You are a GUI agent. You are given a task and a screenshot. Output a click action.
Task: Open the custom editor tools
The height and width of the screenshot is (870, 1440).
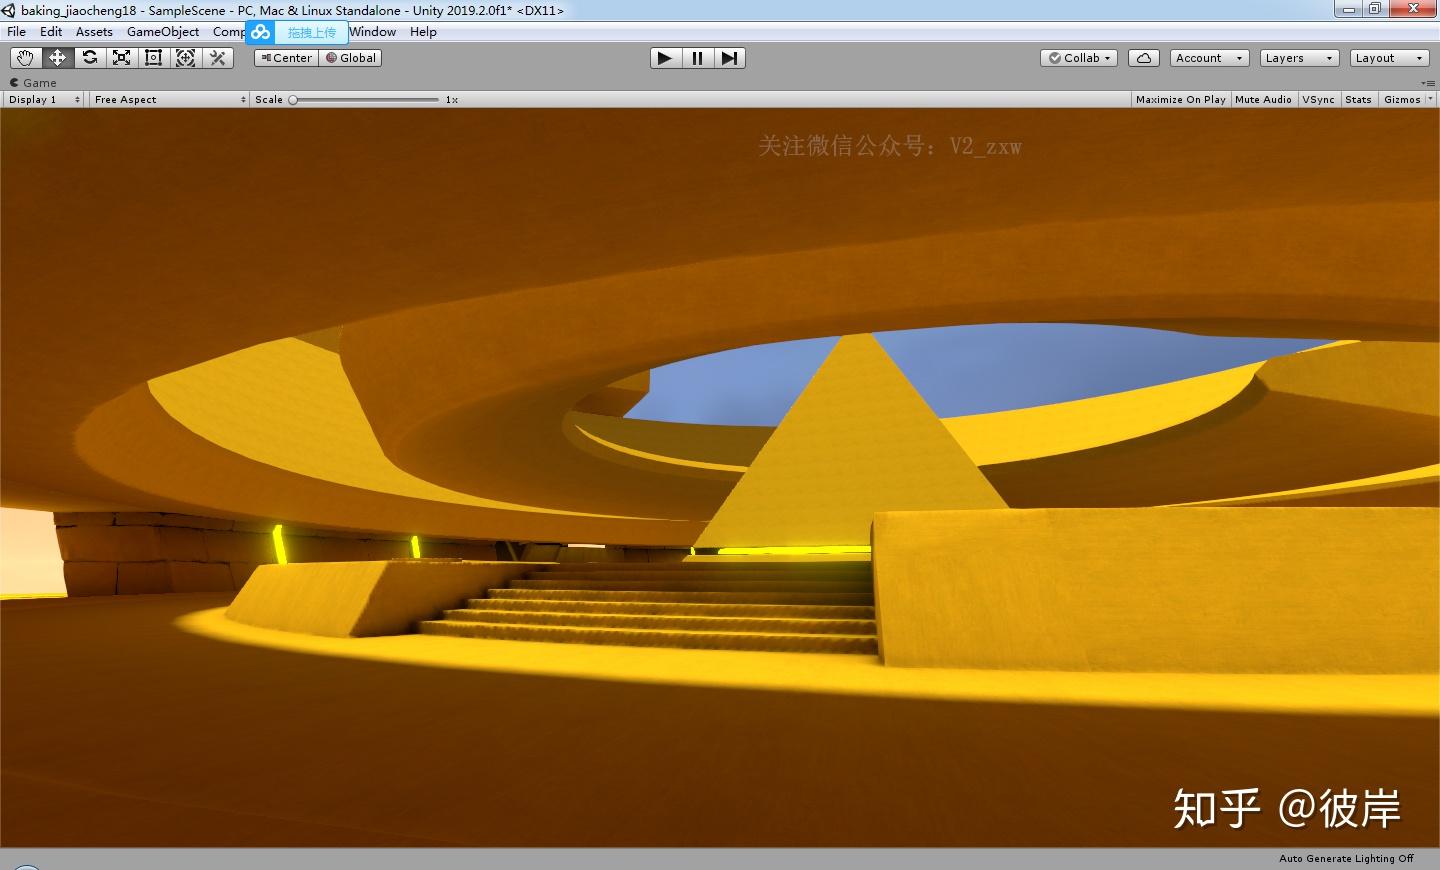pos(217,58)
